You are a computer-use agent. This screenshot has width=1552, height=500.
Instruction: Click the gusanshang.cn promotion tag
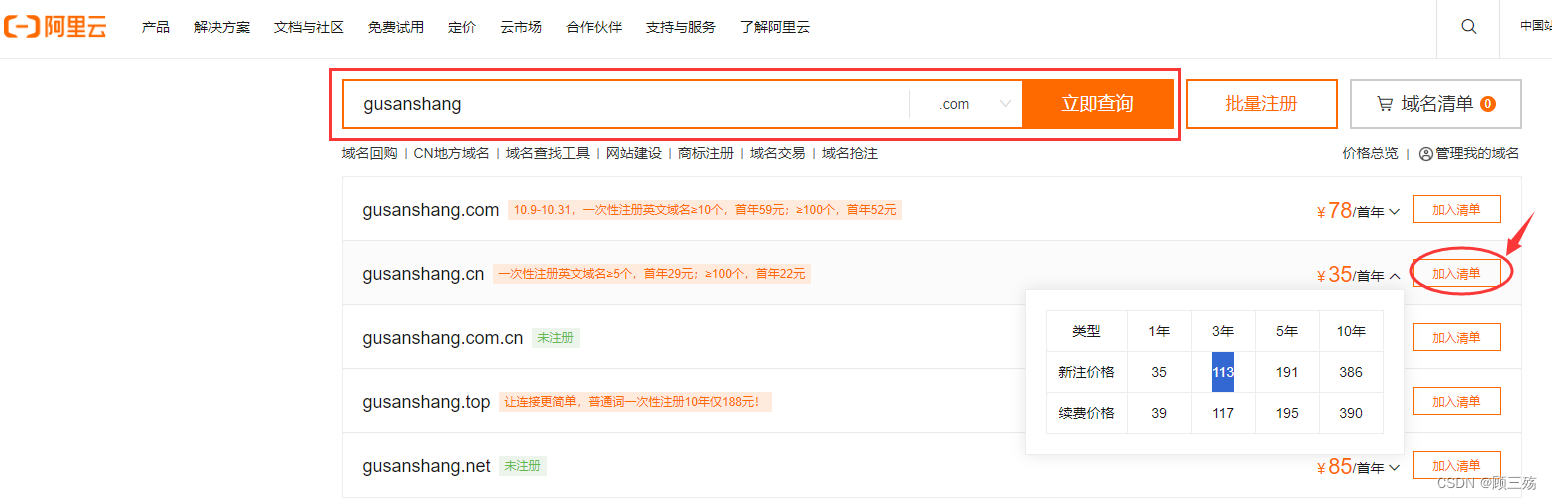click(x=652, y=274)
